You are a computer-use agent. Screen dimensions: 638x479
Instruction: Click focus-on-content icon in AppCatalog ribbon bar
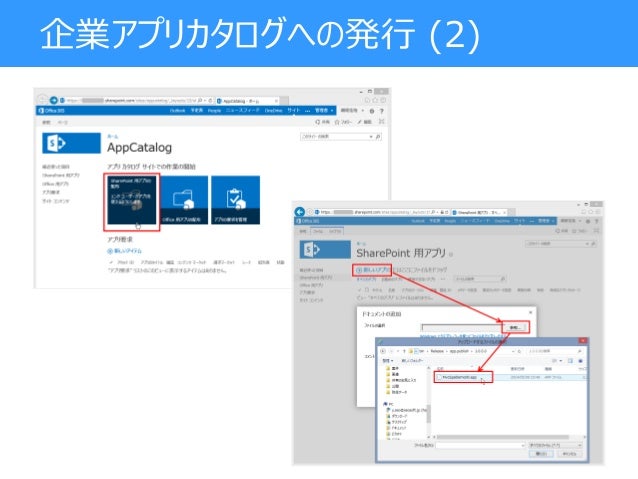(381, 121)
